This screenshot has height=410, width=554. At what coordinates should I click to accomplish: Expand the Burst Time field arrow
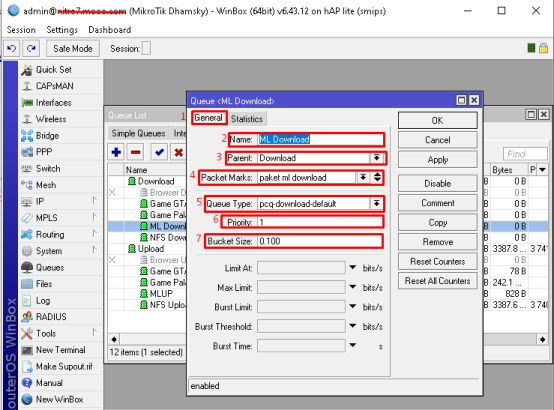click(353, 345)
